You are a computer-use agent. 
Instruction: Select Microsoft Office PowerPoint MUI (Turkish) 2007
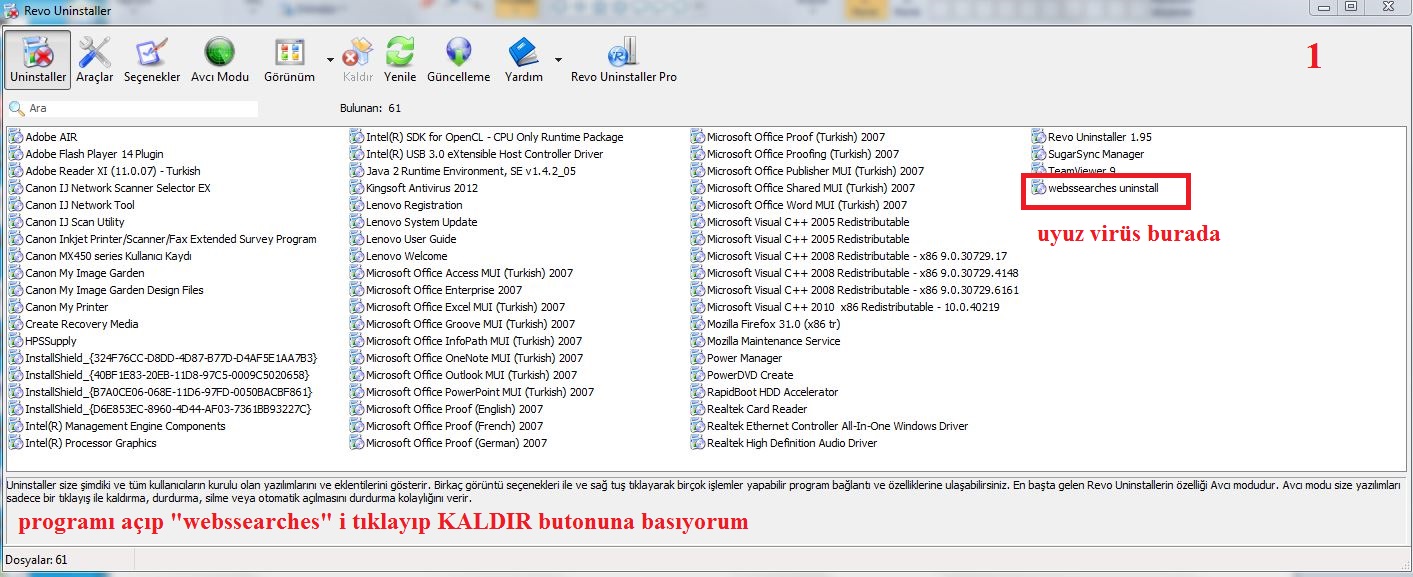[x=472, y=392]
